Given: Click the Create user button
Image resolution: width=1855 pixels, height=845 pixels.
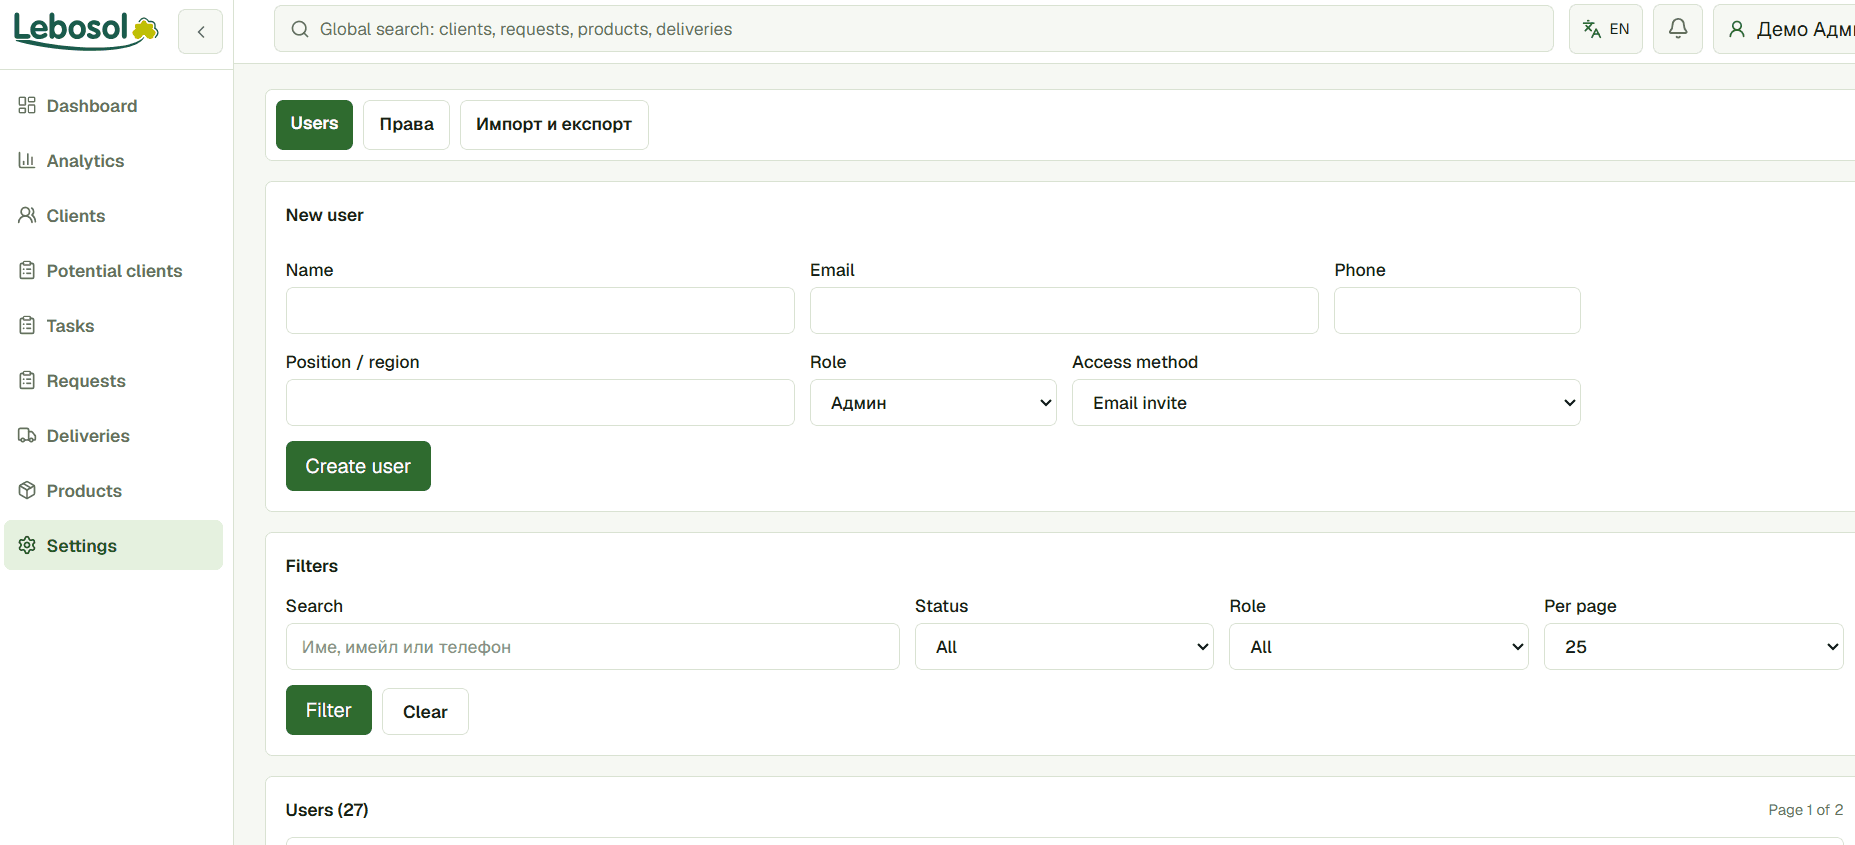Looking at the screenshot, I should [358, 466].
